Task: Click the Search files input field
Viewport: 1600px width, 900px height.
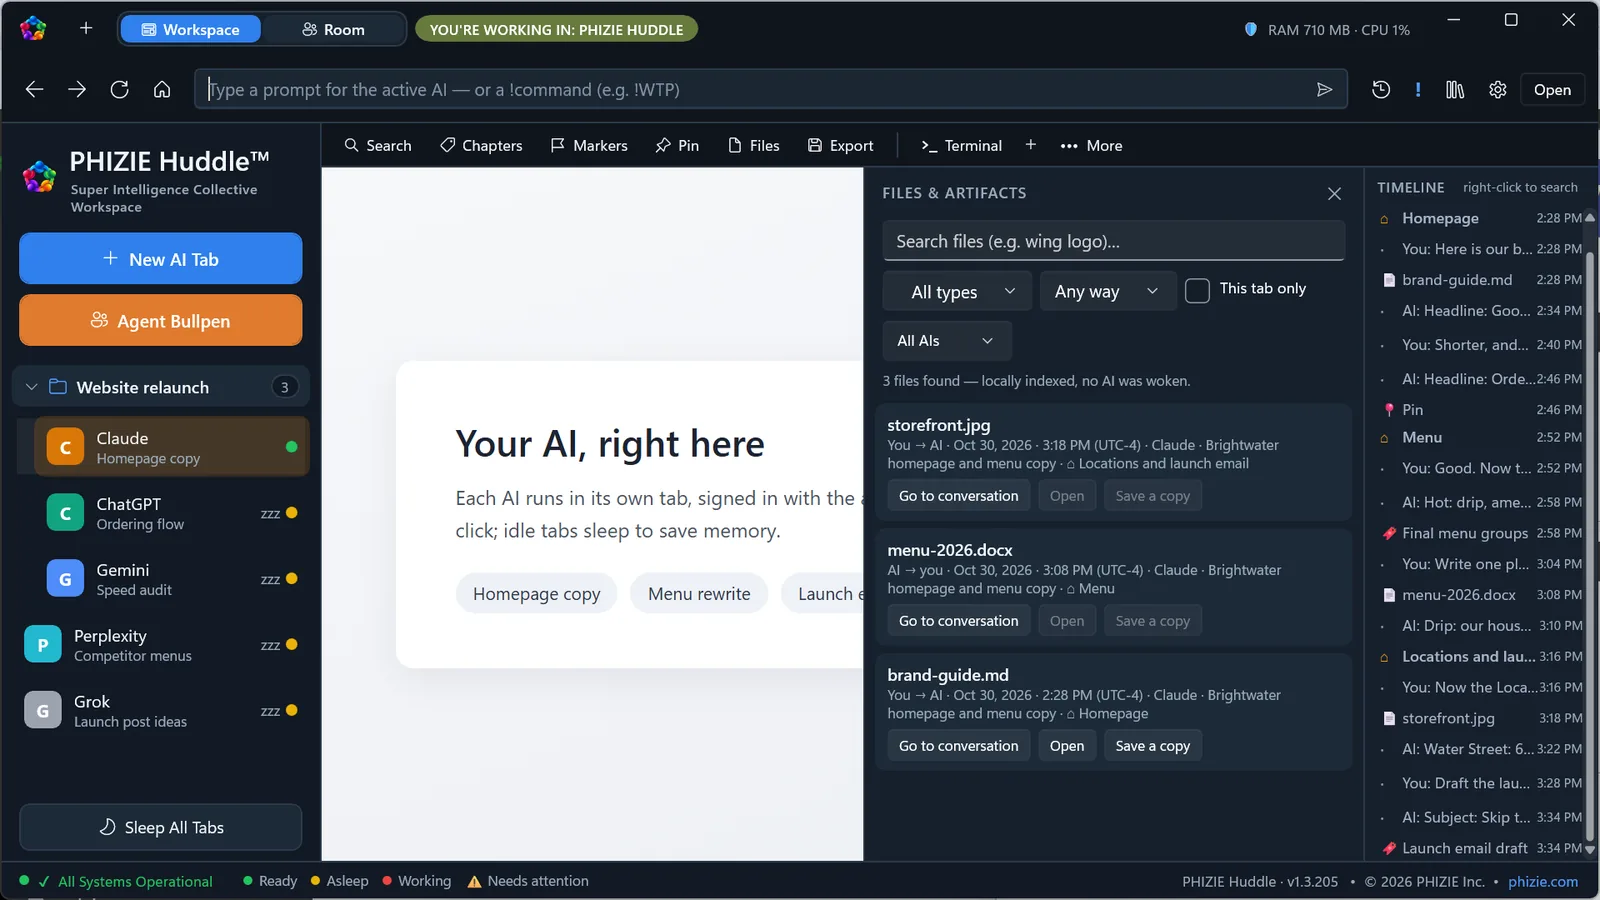Action: pyautogui.click(x=1114, y=241)
